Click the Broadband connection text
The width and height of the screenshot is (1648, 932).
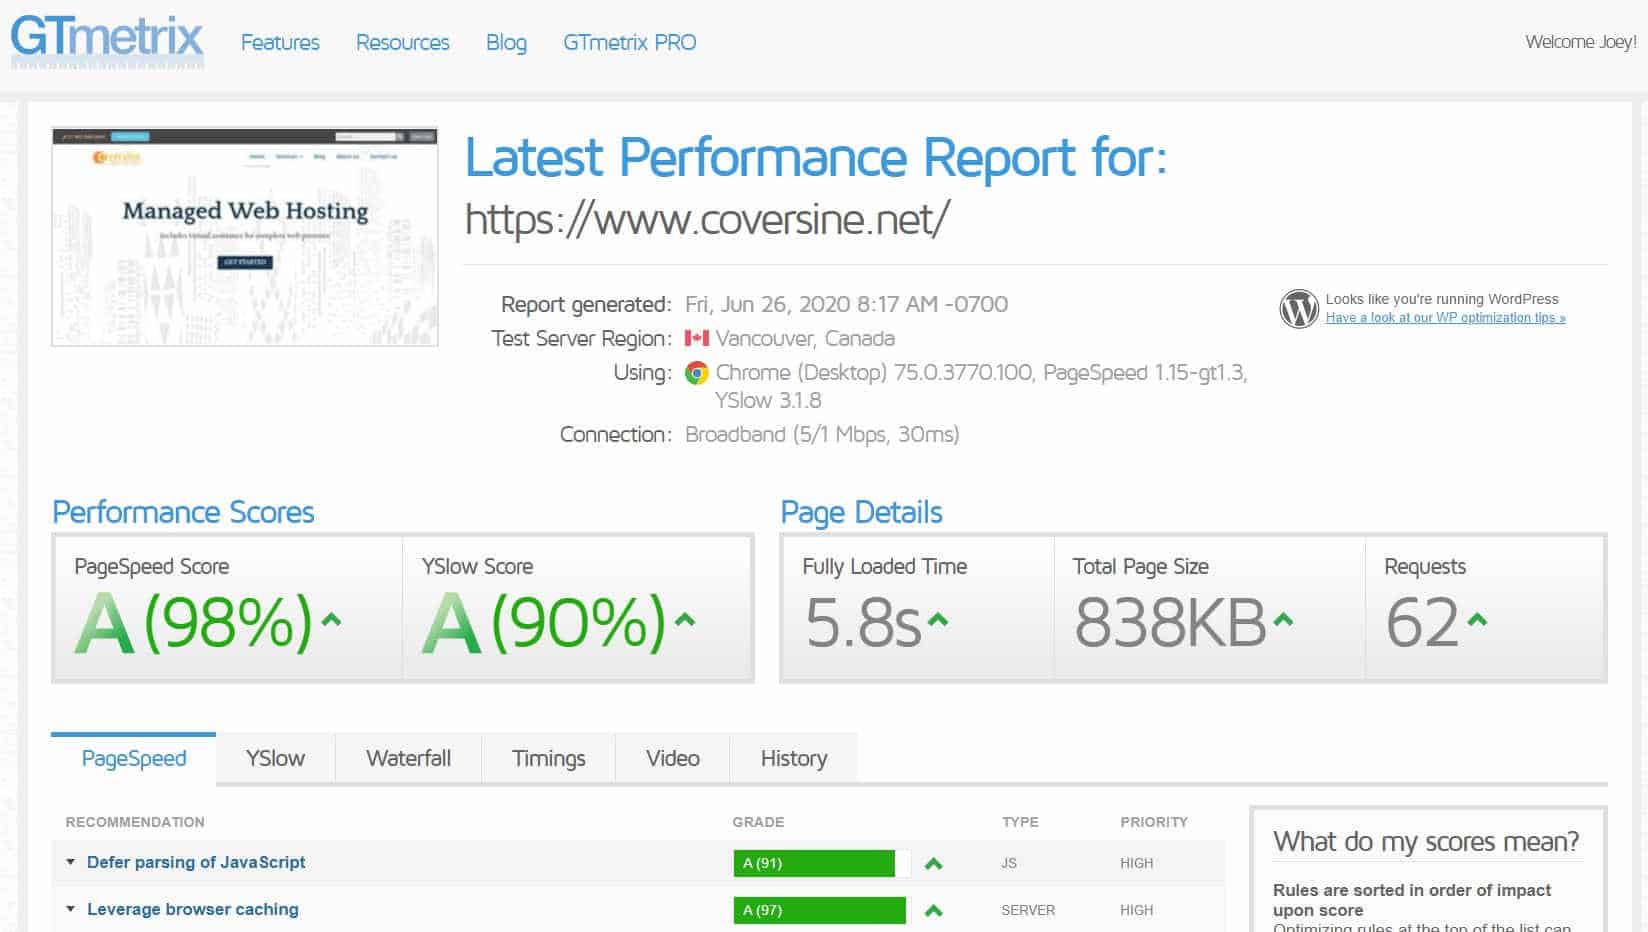point(822,434)
